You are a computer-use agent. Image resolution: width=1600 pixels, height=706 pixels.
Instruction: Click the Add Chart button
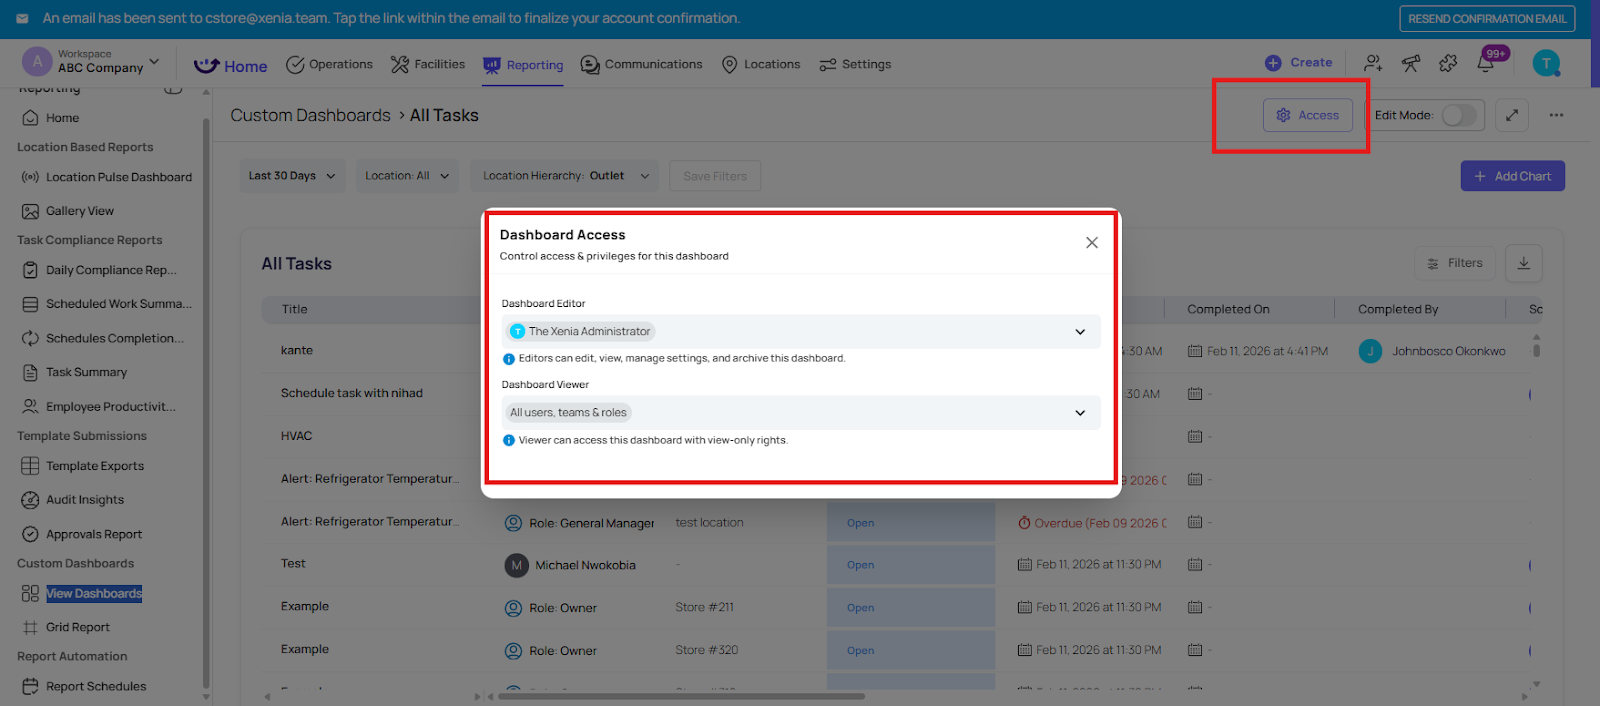pyautogui.click(x=1512, y=176)
